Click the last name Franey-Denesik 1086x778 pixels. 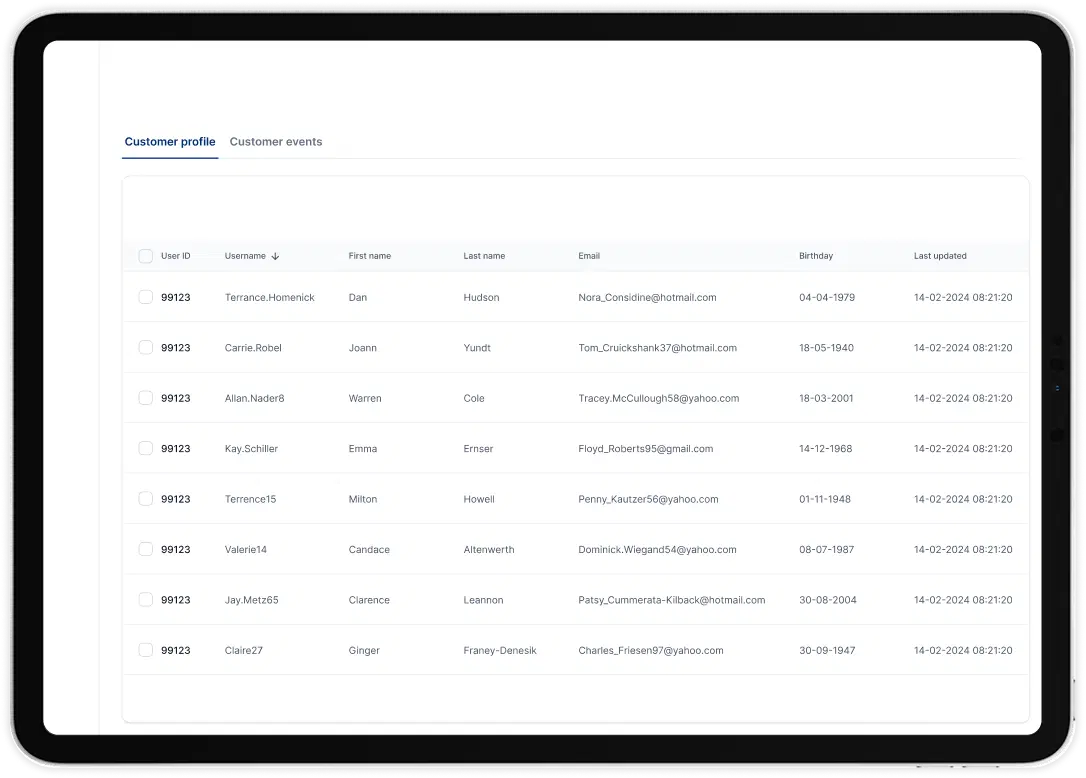tap(500, 651)
